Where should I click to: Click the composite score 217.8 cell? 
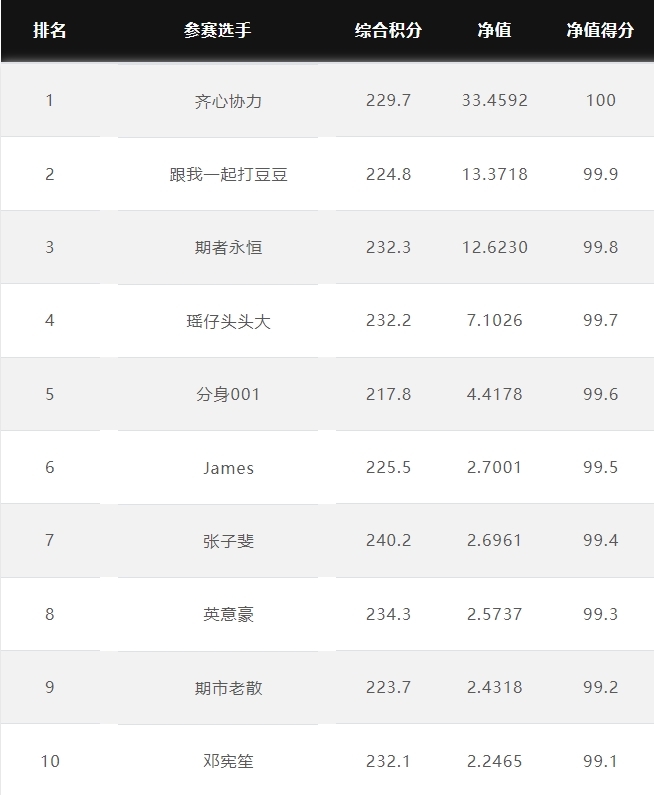pyautogui.click(x=388, y=394)
